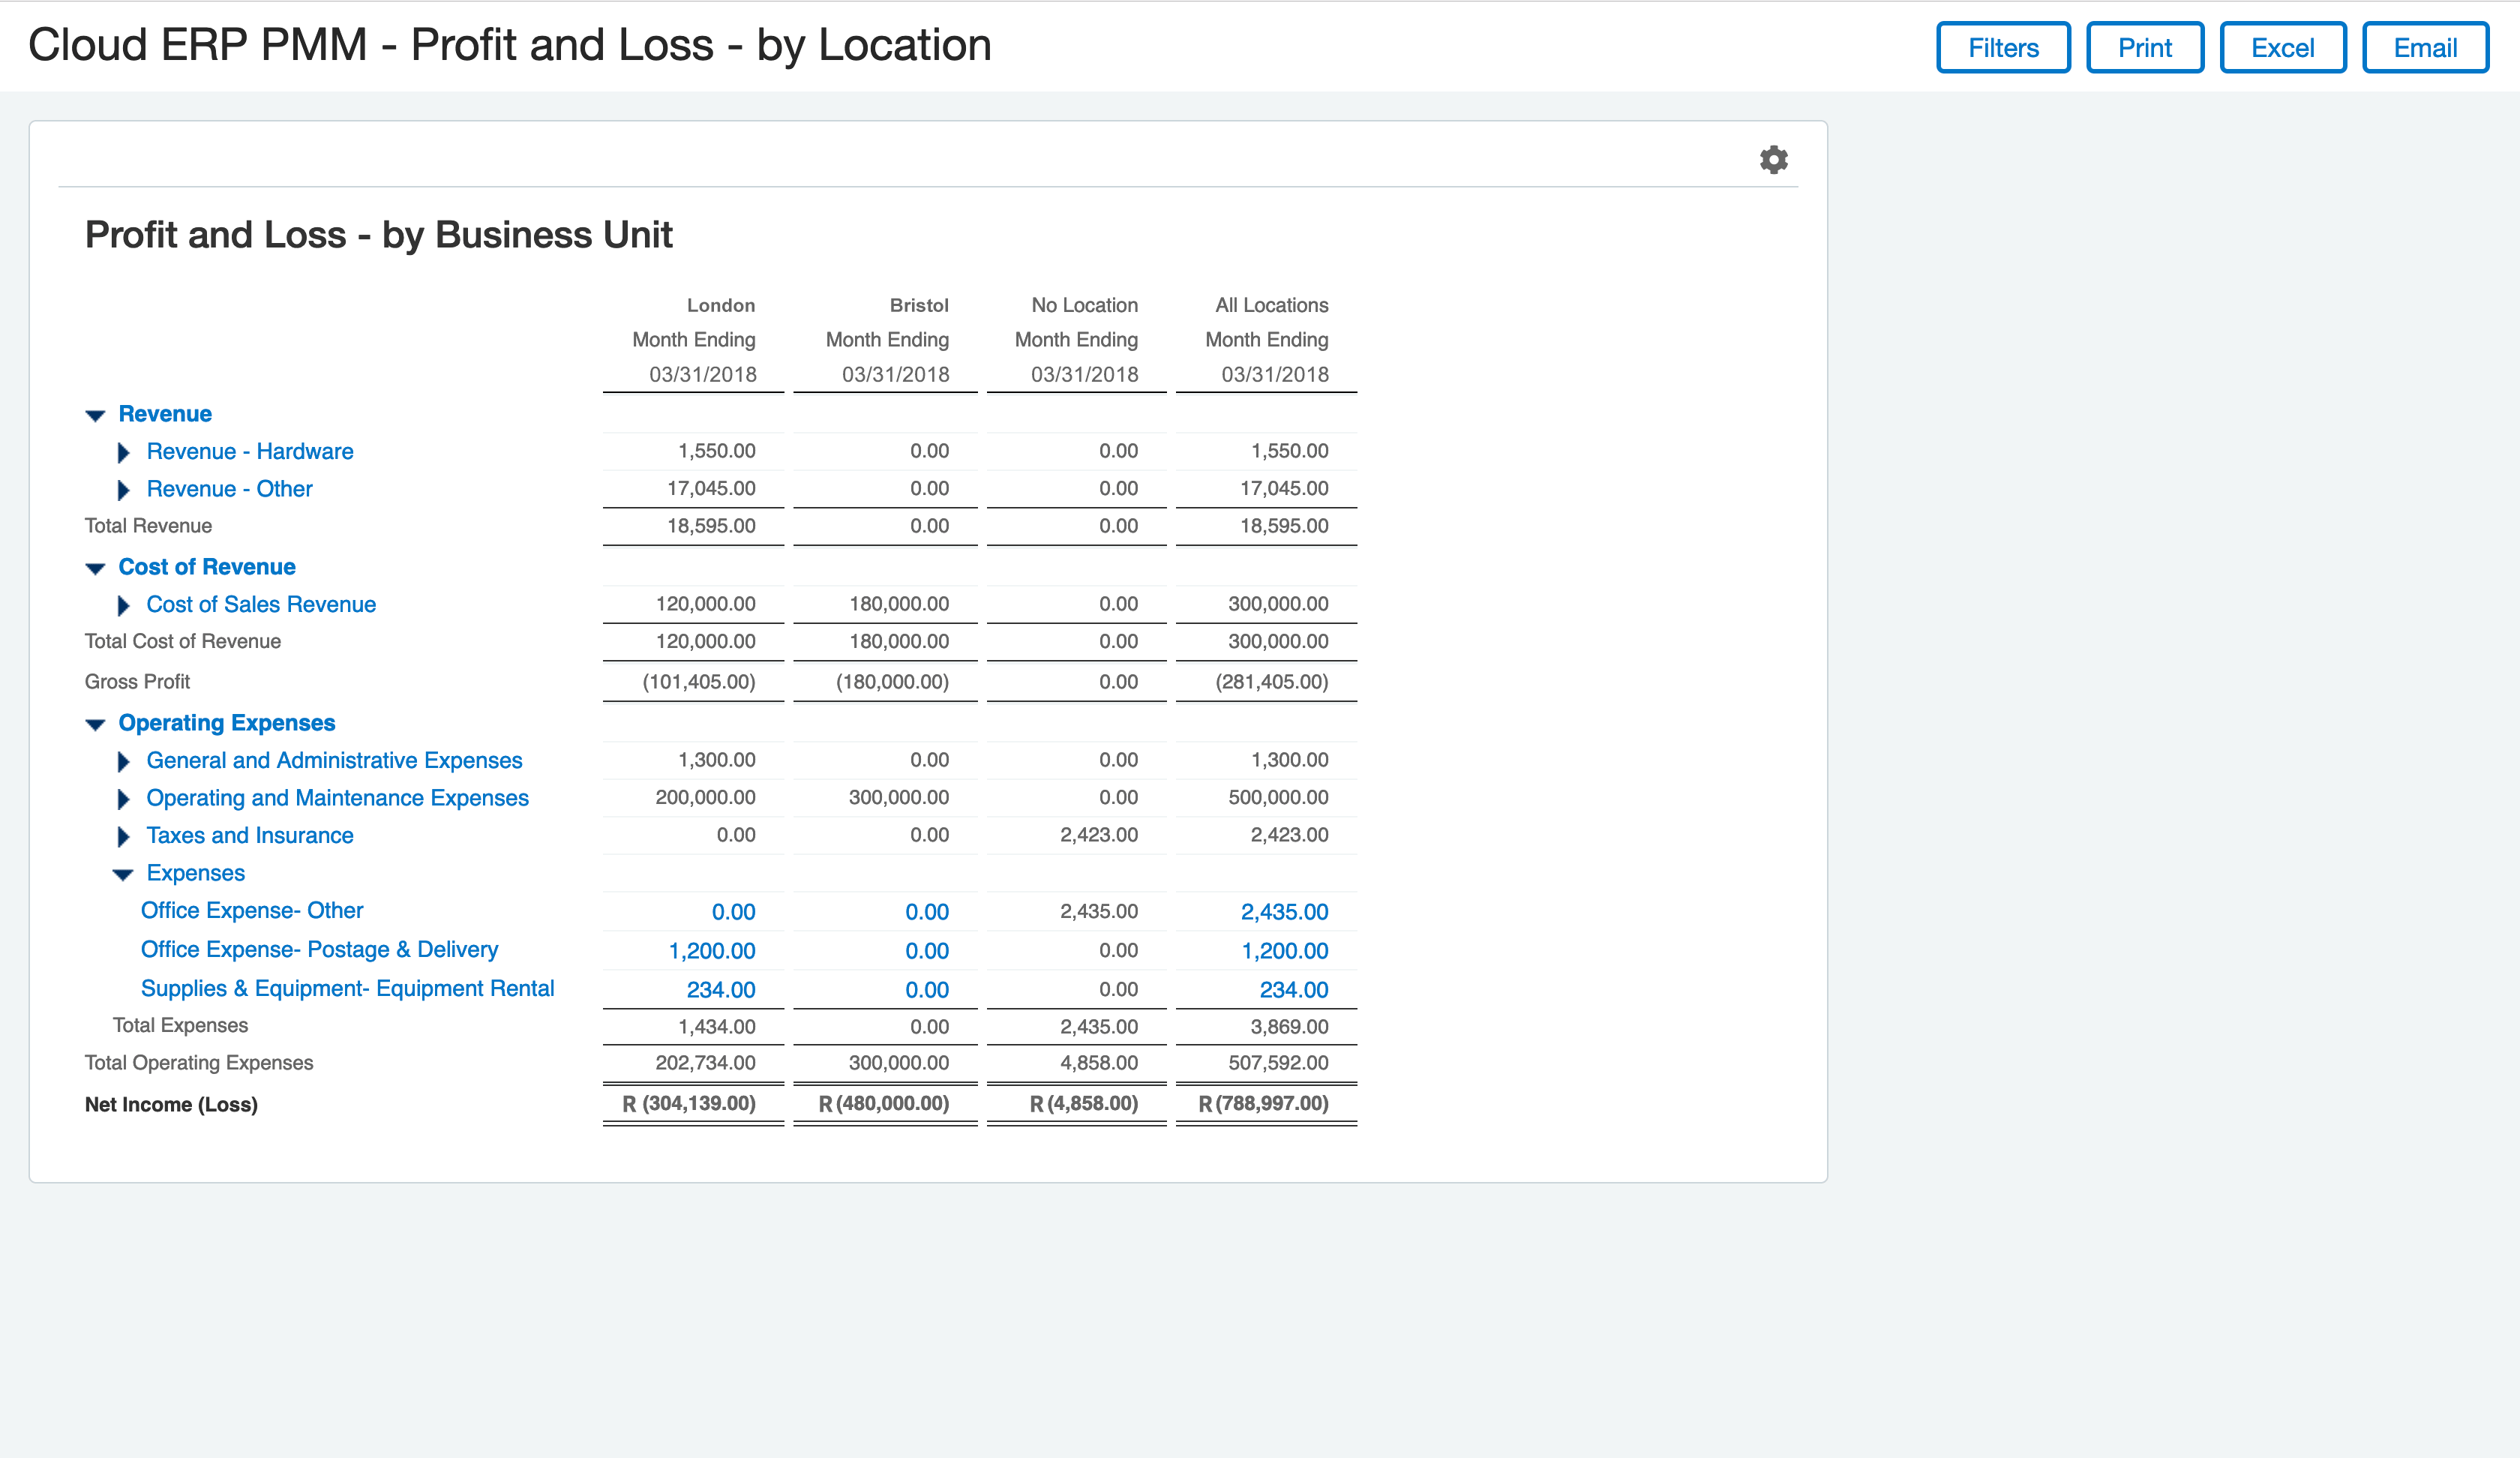Viewport: 2520px width, 1458px height.
Task: Open Supplies & Equipment- Equipment Rental link
Action: click(347, 988)
